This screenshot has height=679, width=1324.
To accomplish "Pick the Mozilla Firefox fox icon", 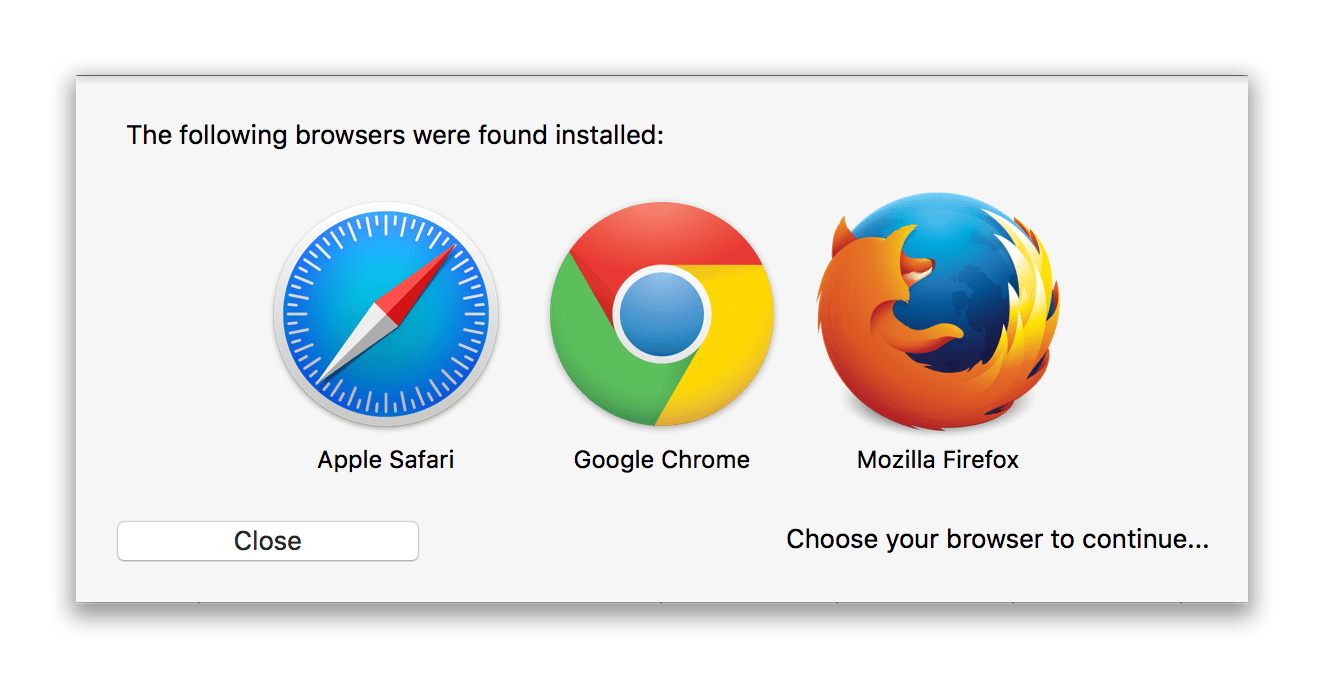I will (938, 312).
